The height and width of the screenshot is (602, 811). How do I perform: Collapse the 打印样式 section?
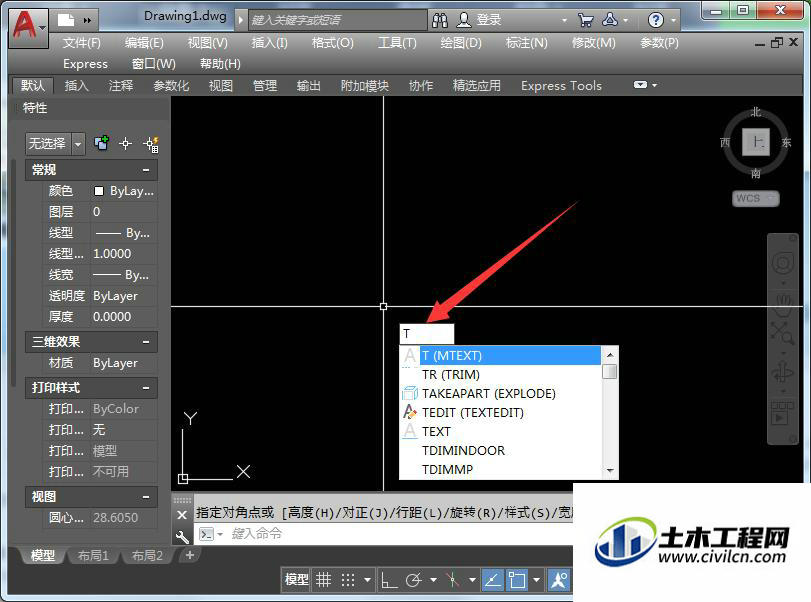(x=146, y=387)
